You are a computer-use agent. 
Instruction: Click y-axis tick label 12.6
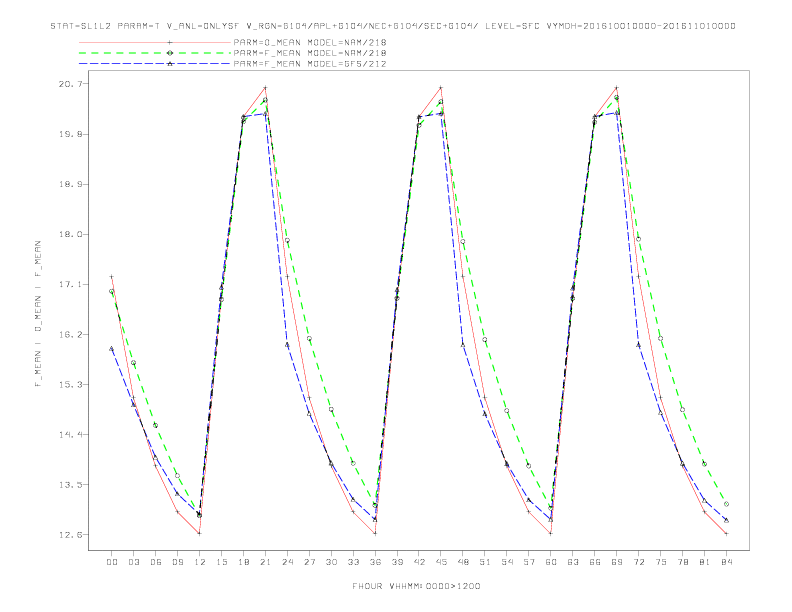[x=71, y=535]
